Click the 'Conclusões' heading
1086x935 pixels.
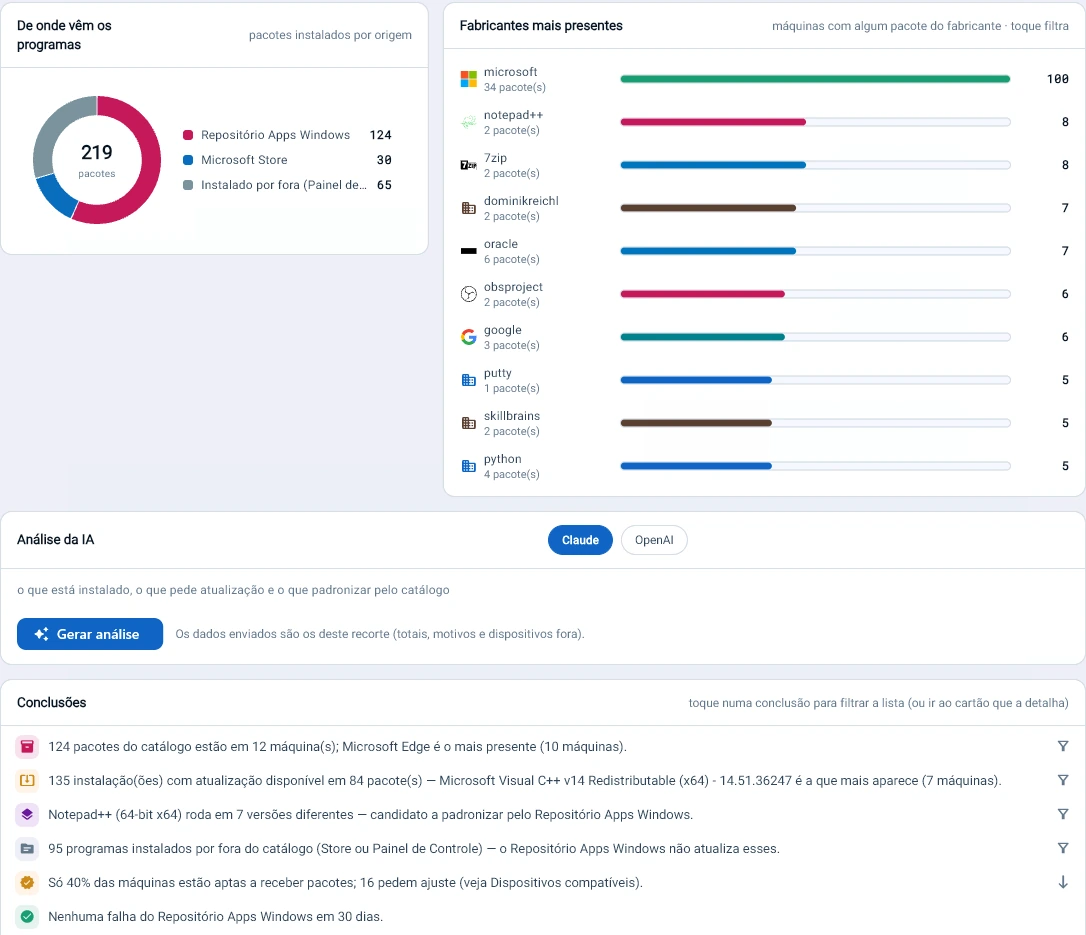[x=51, y=702]
